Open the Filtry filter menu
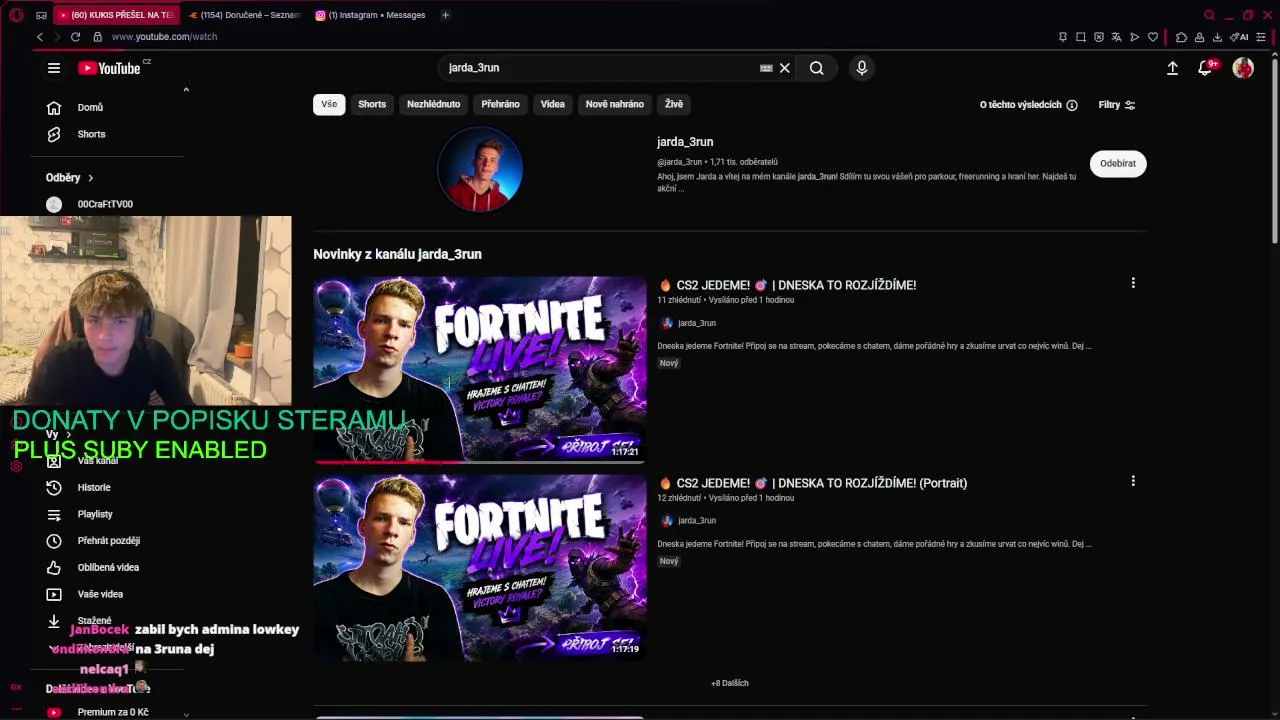The width and height of the screenshot is (1280, 720). [x=1117, y=105]
